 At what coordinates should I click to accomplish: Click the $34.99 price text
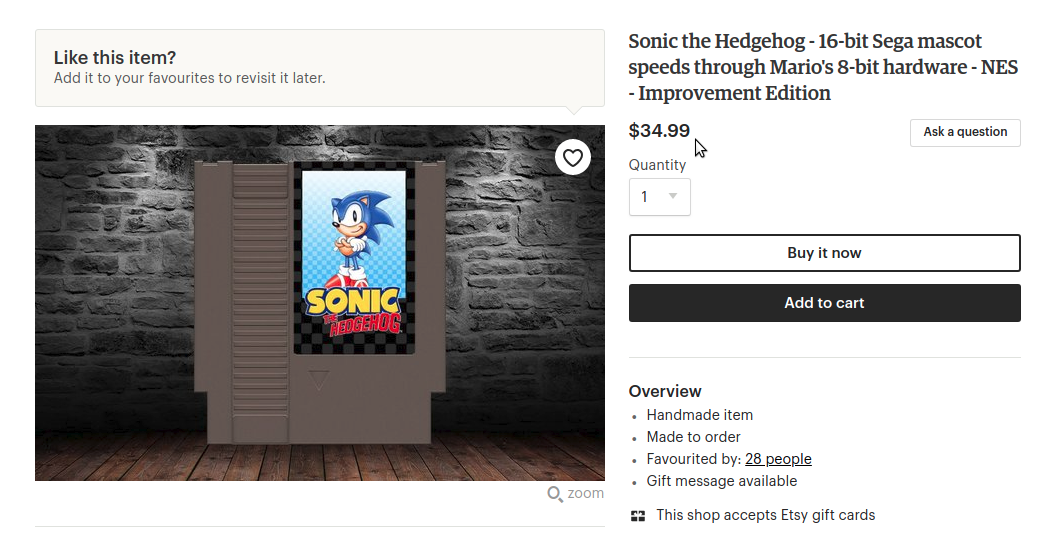click(659, 130)
